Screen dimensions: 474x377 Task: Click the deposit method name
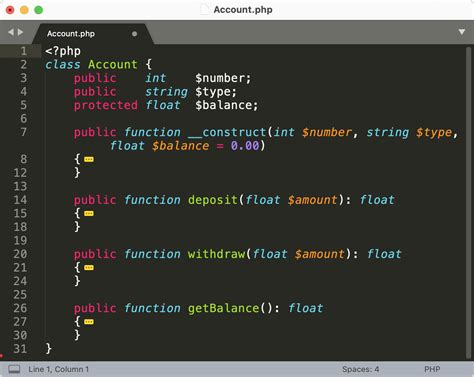pyautogui.click(x=213, y=200)
